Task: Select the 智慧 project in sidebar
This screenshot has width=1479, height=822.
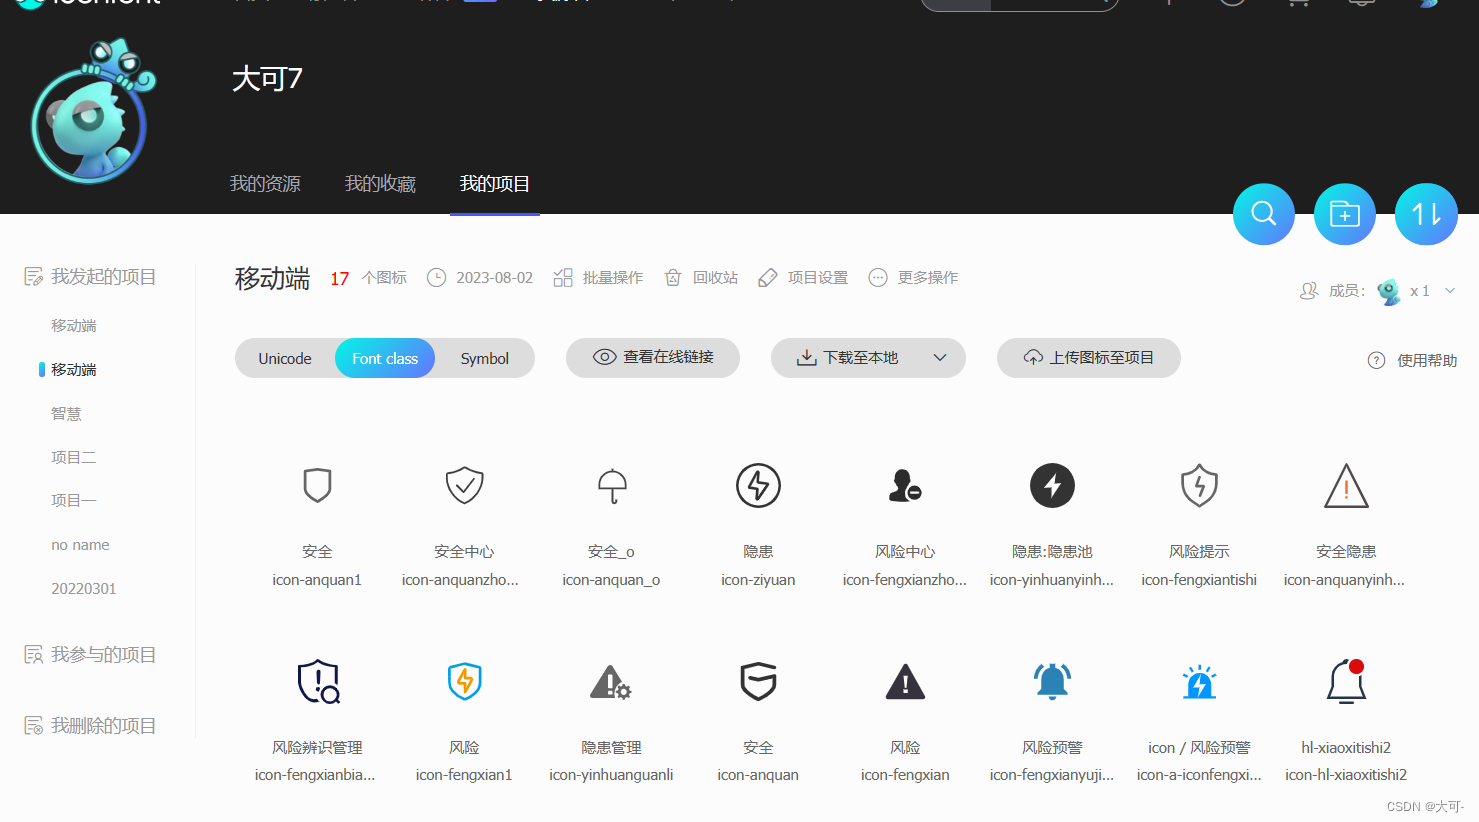Action: click(66, 413)
